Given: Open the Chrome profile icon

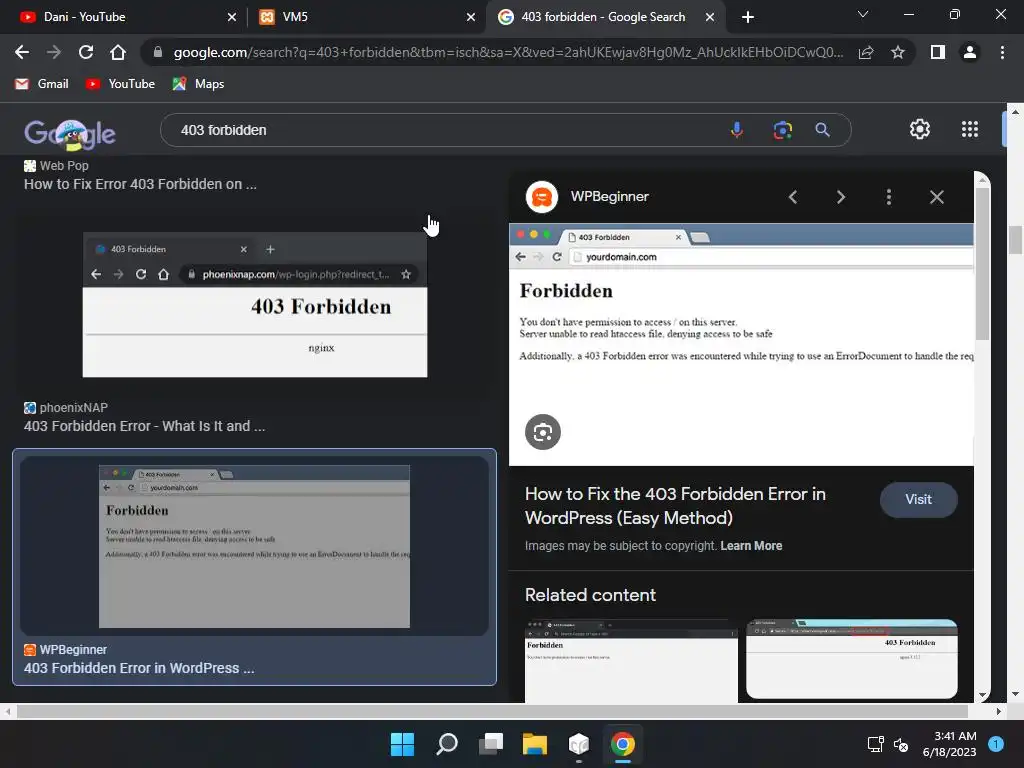Looking at the screenshot, I should coord(970,52).
